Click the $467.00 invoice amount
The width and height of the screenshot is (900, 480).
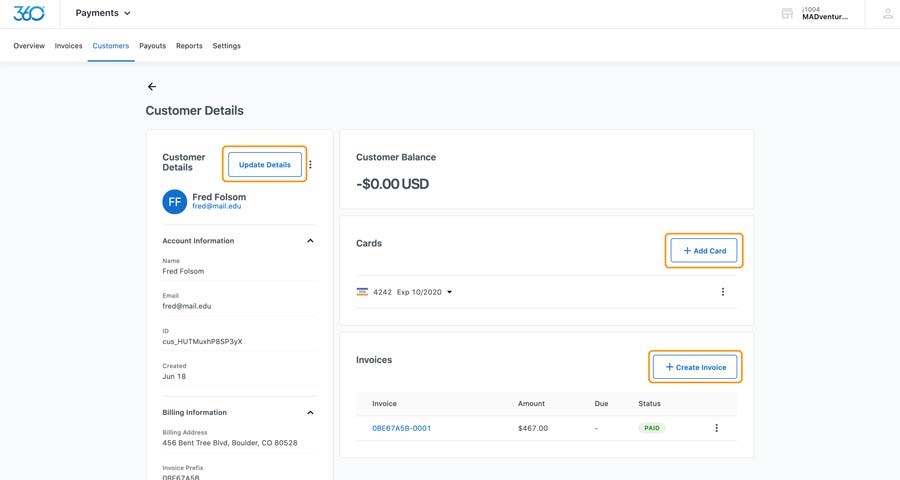533,428
